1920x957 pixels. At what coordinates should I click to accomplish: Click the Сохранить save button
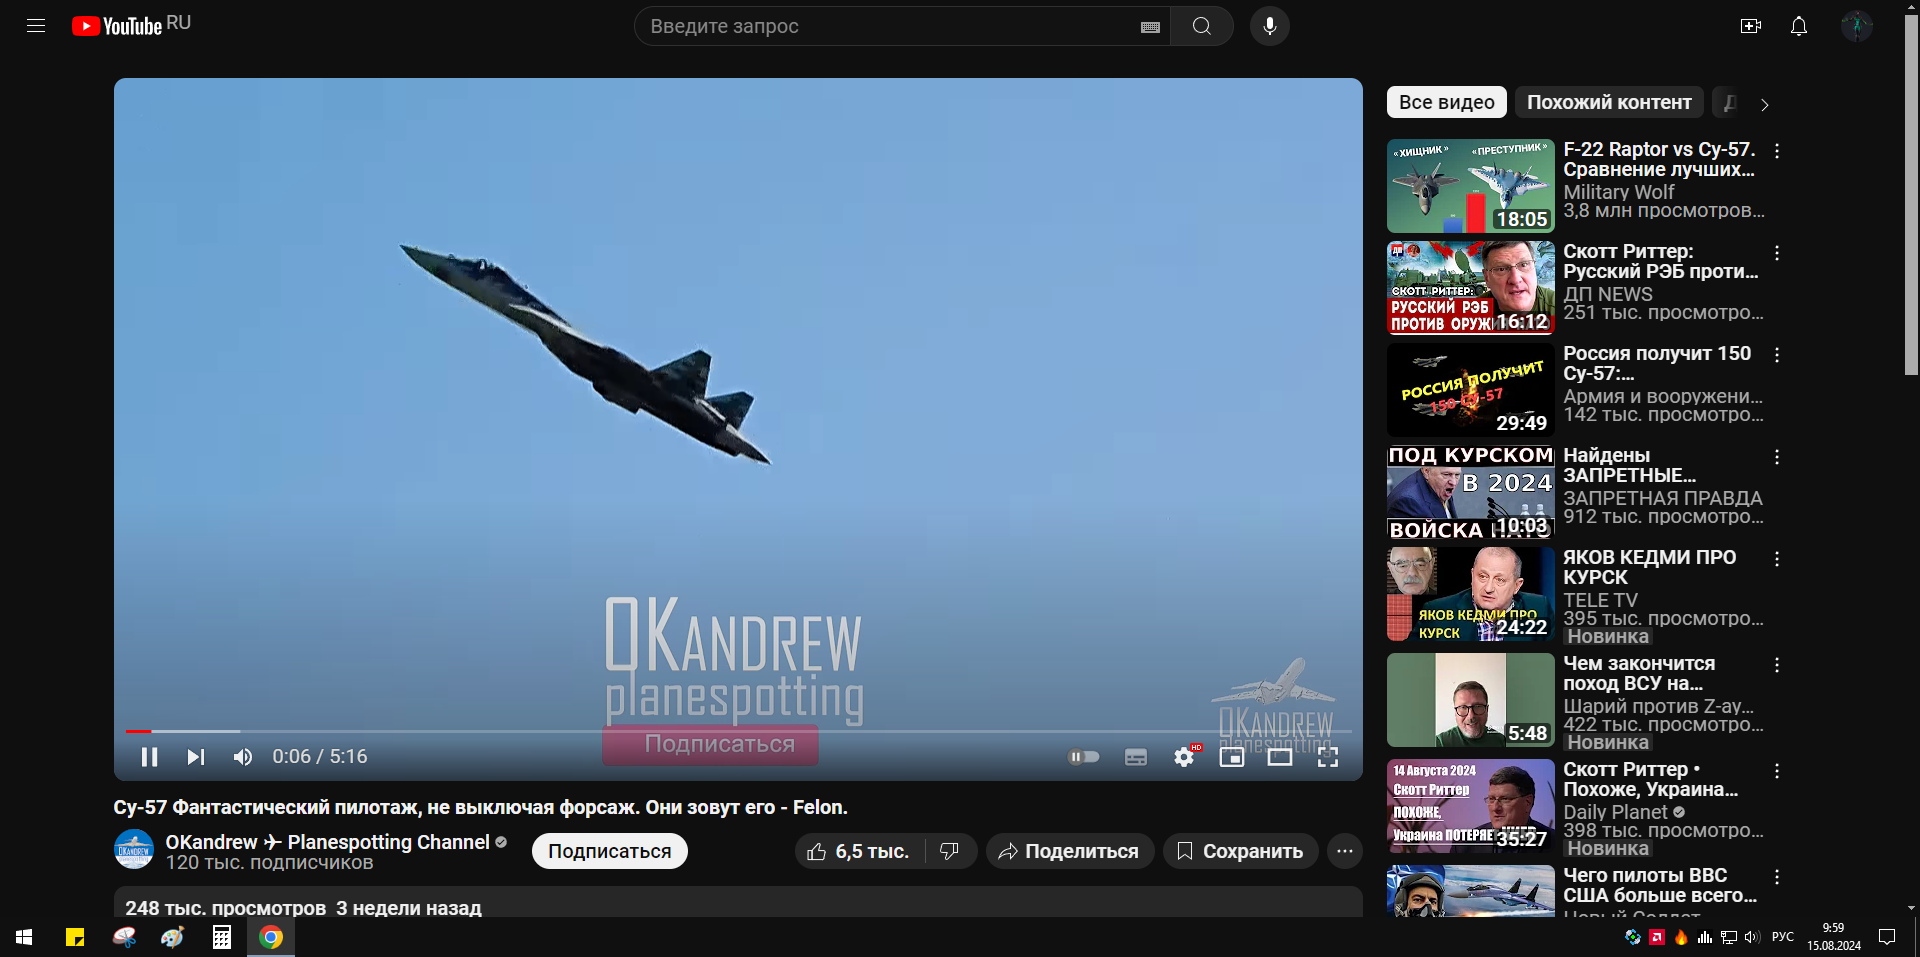click(x=1241, y=851)
